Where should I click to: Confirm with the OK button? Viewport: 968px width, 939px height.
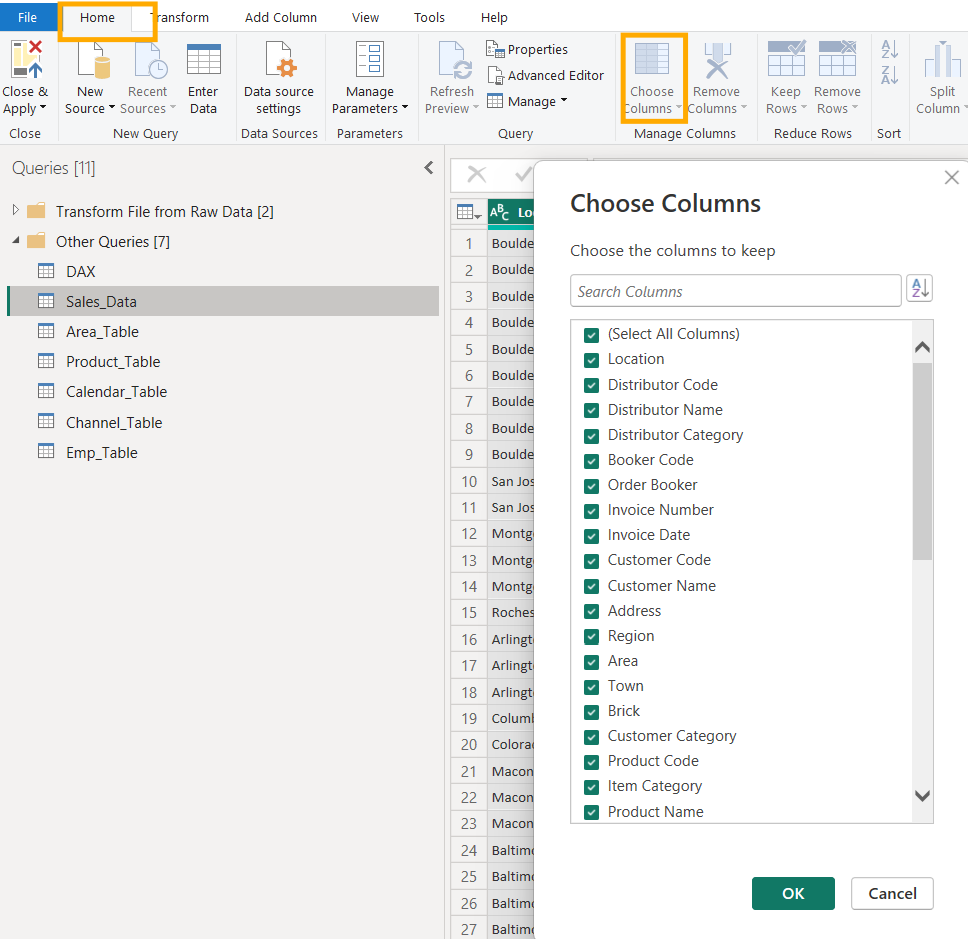[793, 893]
